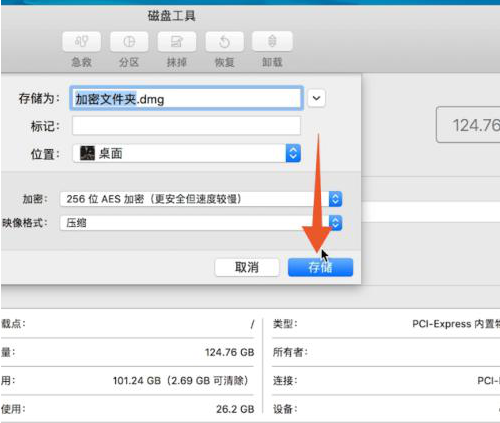
Task: Click the 124.76 capacity box
Action: 468,125
